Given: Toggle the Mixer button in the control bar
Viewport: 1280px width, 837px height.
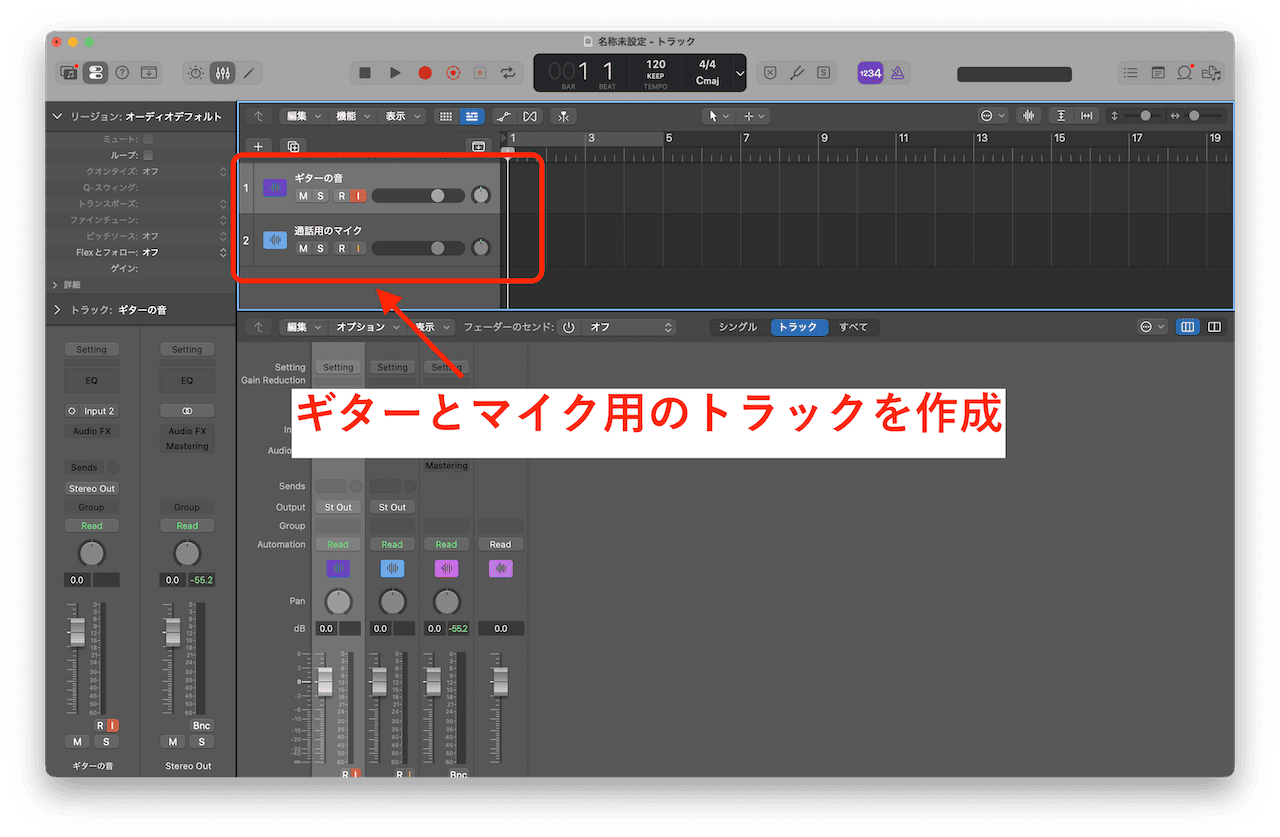Looking at the screenshot, I should pos(222,72).
